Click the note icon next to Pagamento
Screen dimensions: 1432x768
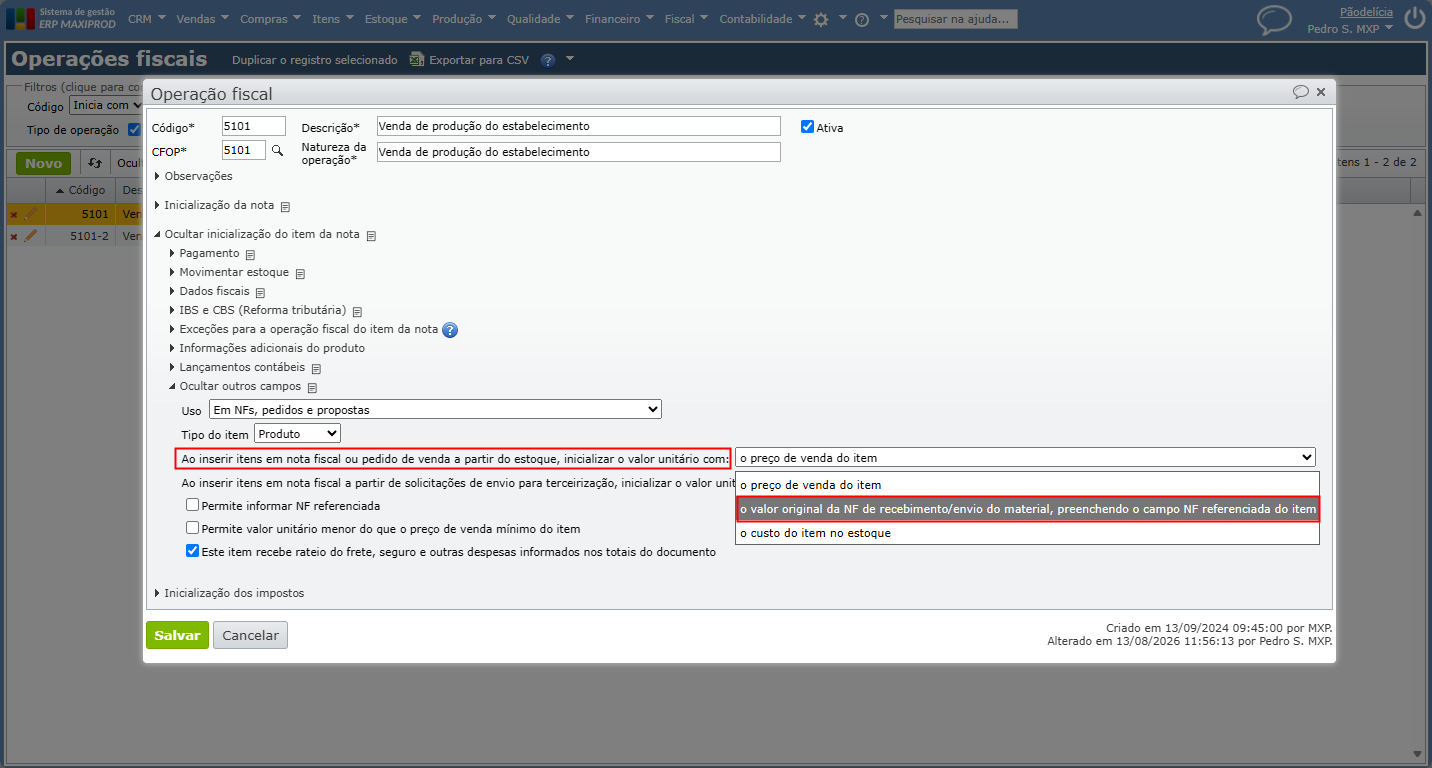click(250, 255)
